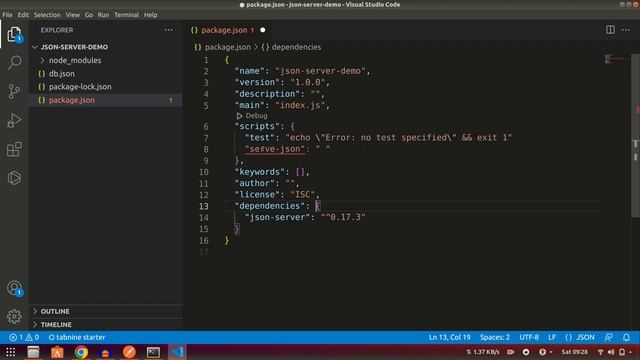Image resolution: width=640 pixels, height=360 pixels.
Task: Open the errors and warnings status indicator
Action: point(24,338)
